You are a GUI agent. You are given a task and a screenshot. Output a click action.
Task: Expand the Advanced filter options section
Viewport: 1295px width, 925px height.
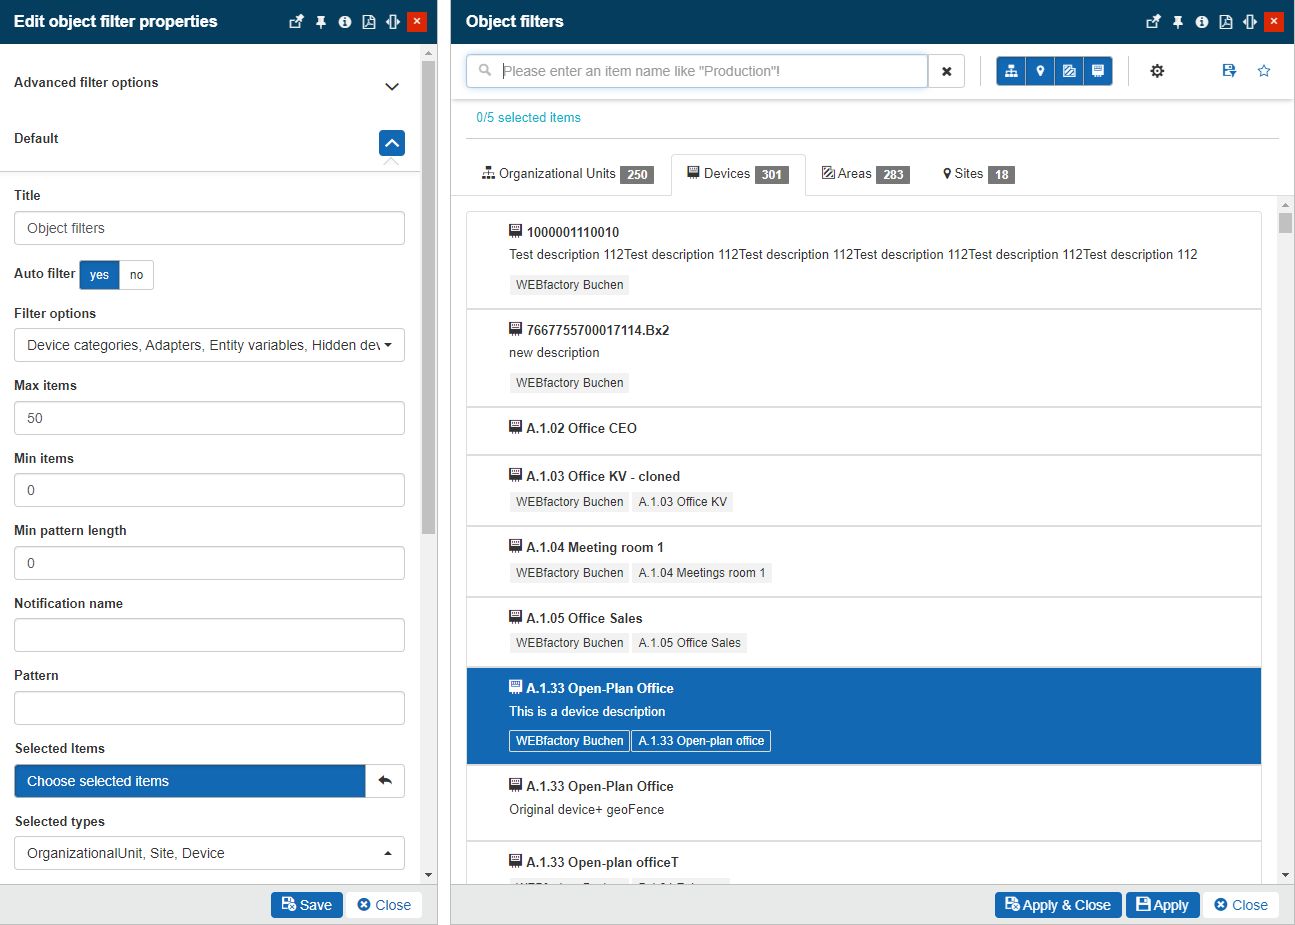(392, 87)
